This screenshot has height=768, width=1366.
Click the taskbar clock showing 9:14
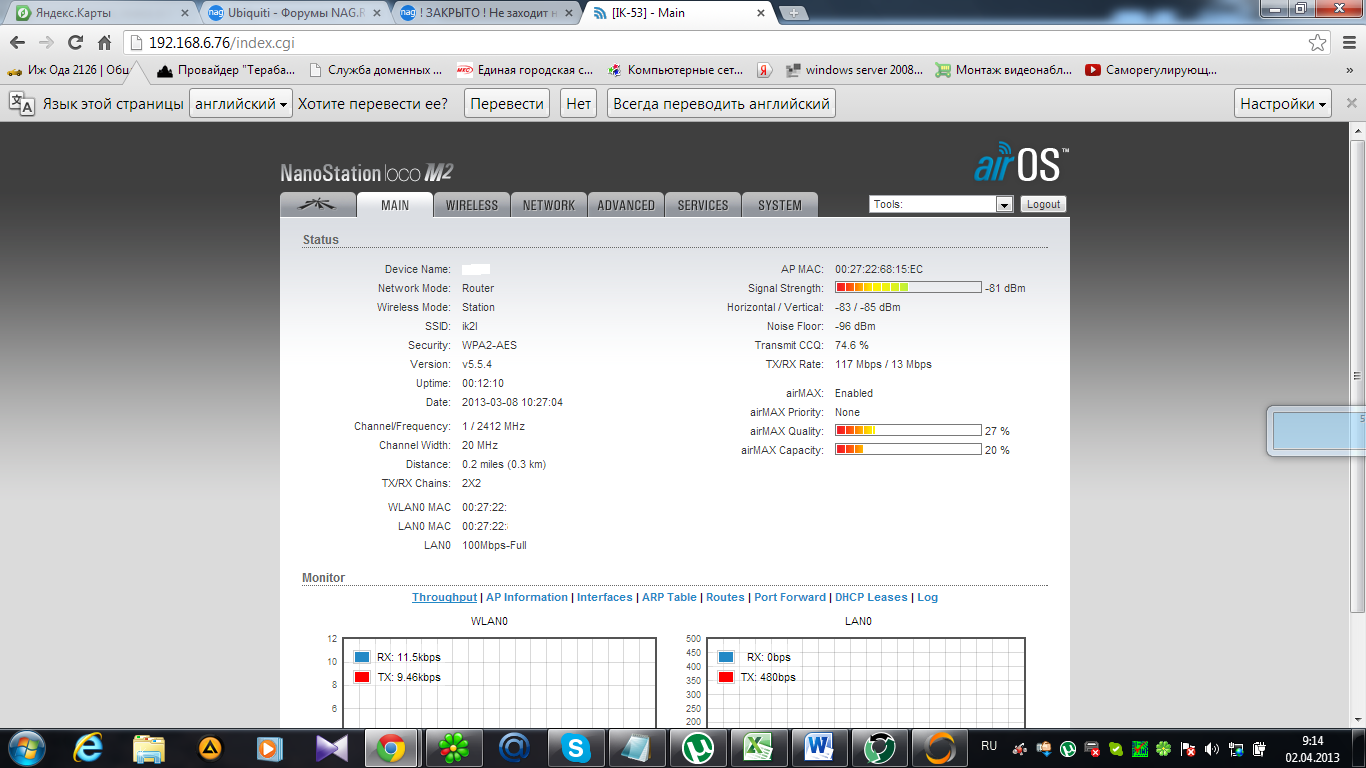1312,748
